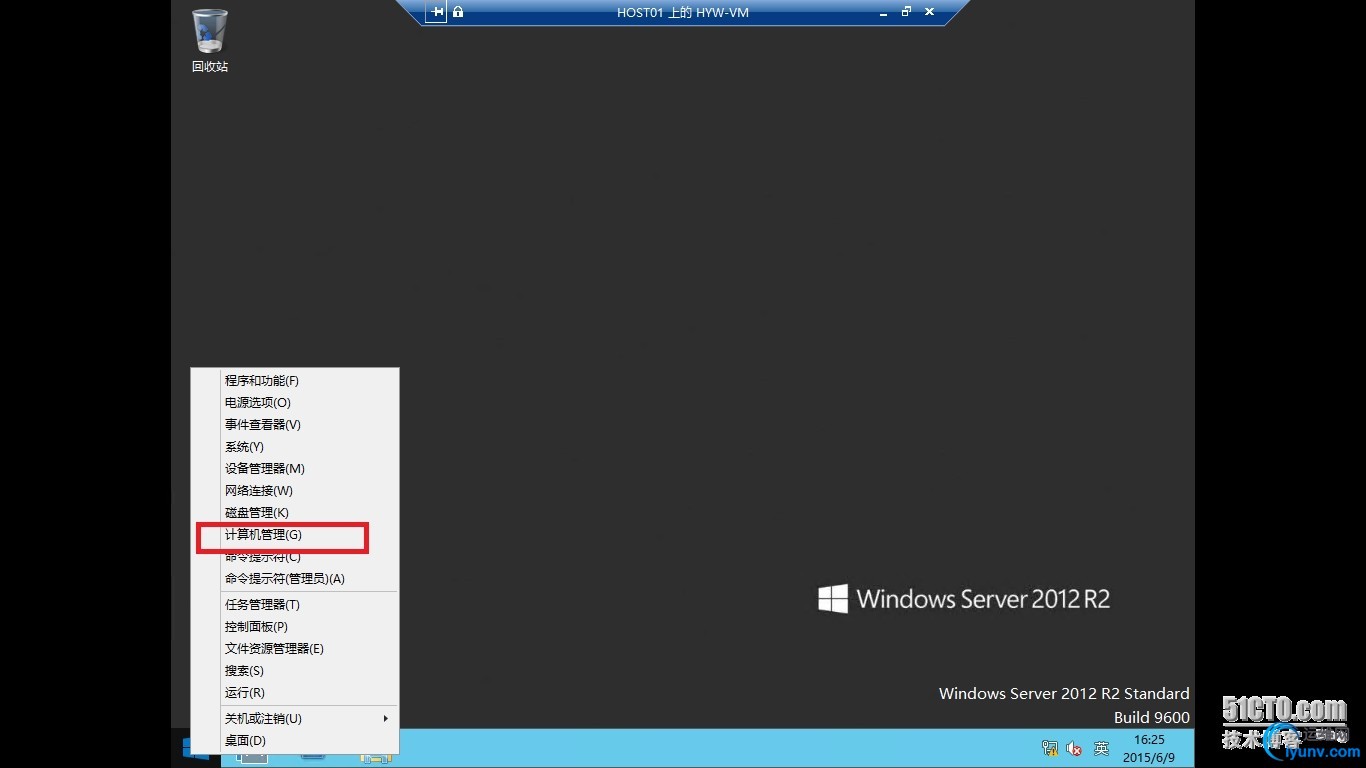Open 设备管理器(M) device manager
This screenshot has width=1366, height=768.
(x=295, y=469)
